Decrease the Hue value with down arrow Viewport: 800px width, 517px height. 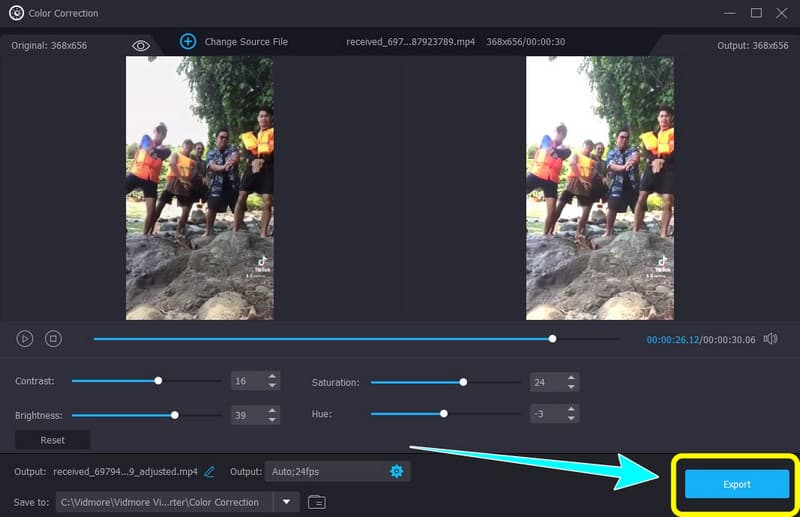point(571,418)
